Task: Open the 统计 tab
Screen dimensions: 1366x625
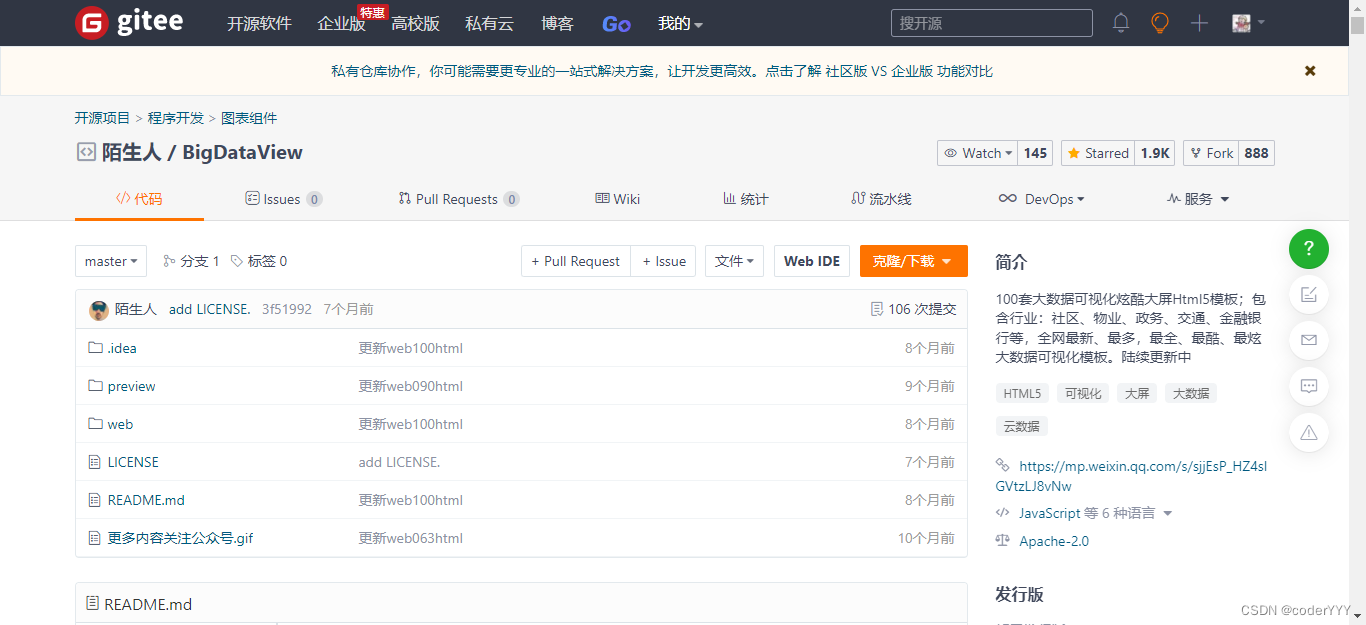Action: [745, 199]
